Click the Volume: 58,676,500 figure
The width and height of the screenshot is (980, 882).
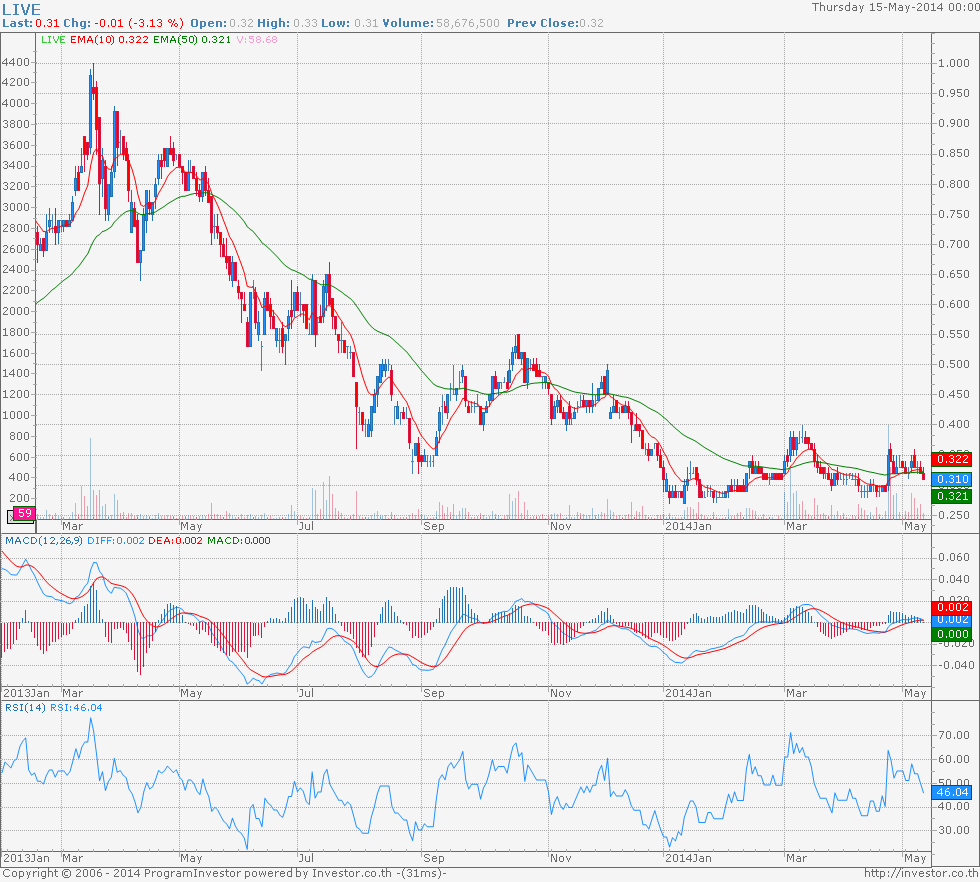tap(441, 23)
